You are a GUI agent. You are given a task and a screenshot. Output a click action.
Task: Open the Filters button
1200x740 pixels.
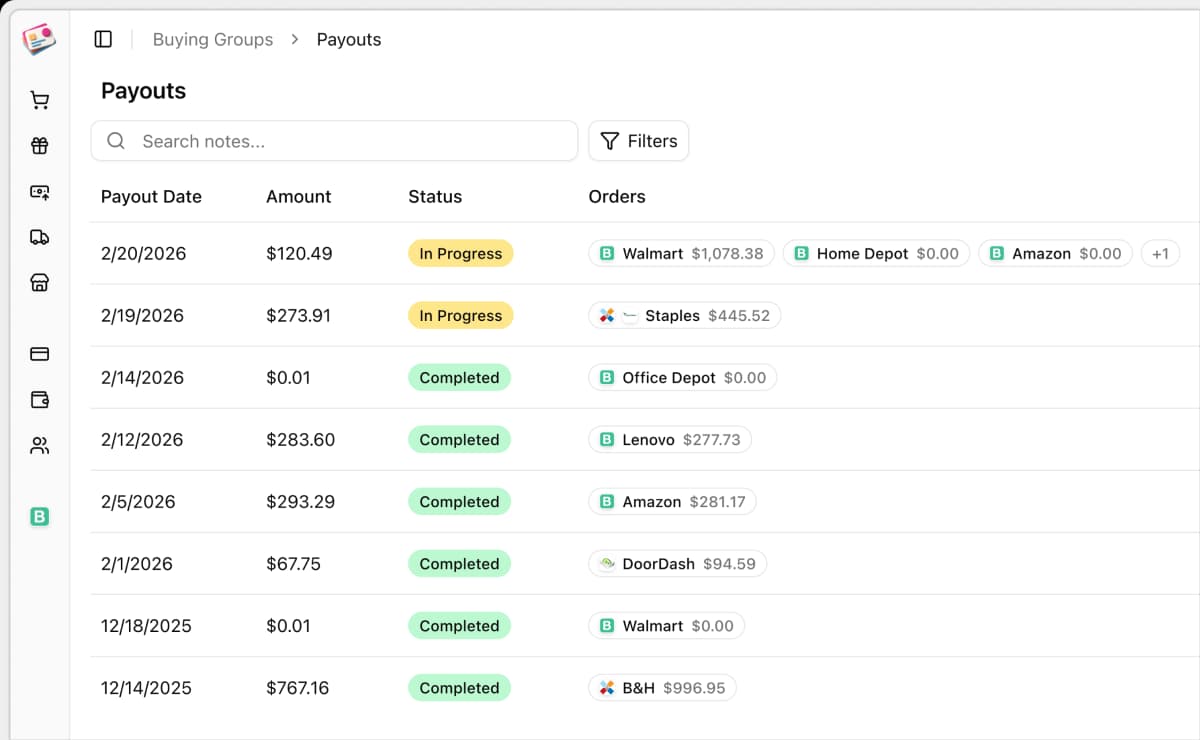638,141
